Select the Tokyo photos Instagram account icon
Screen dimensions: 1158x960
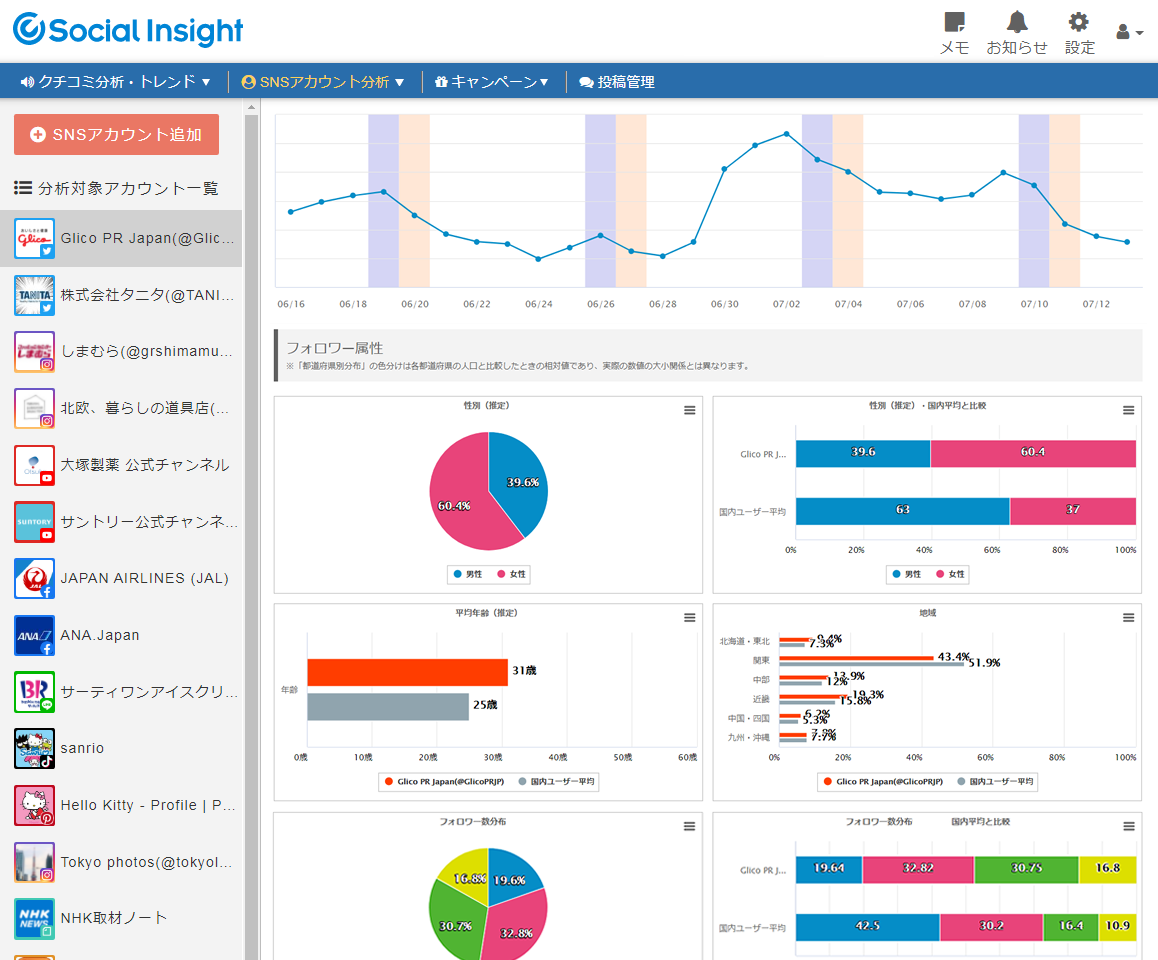[x=35, y=862]
